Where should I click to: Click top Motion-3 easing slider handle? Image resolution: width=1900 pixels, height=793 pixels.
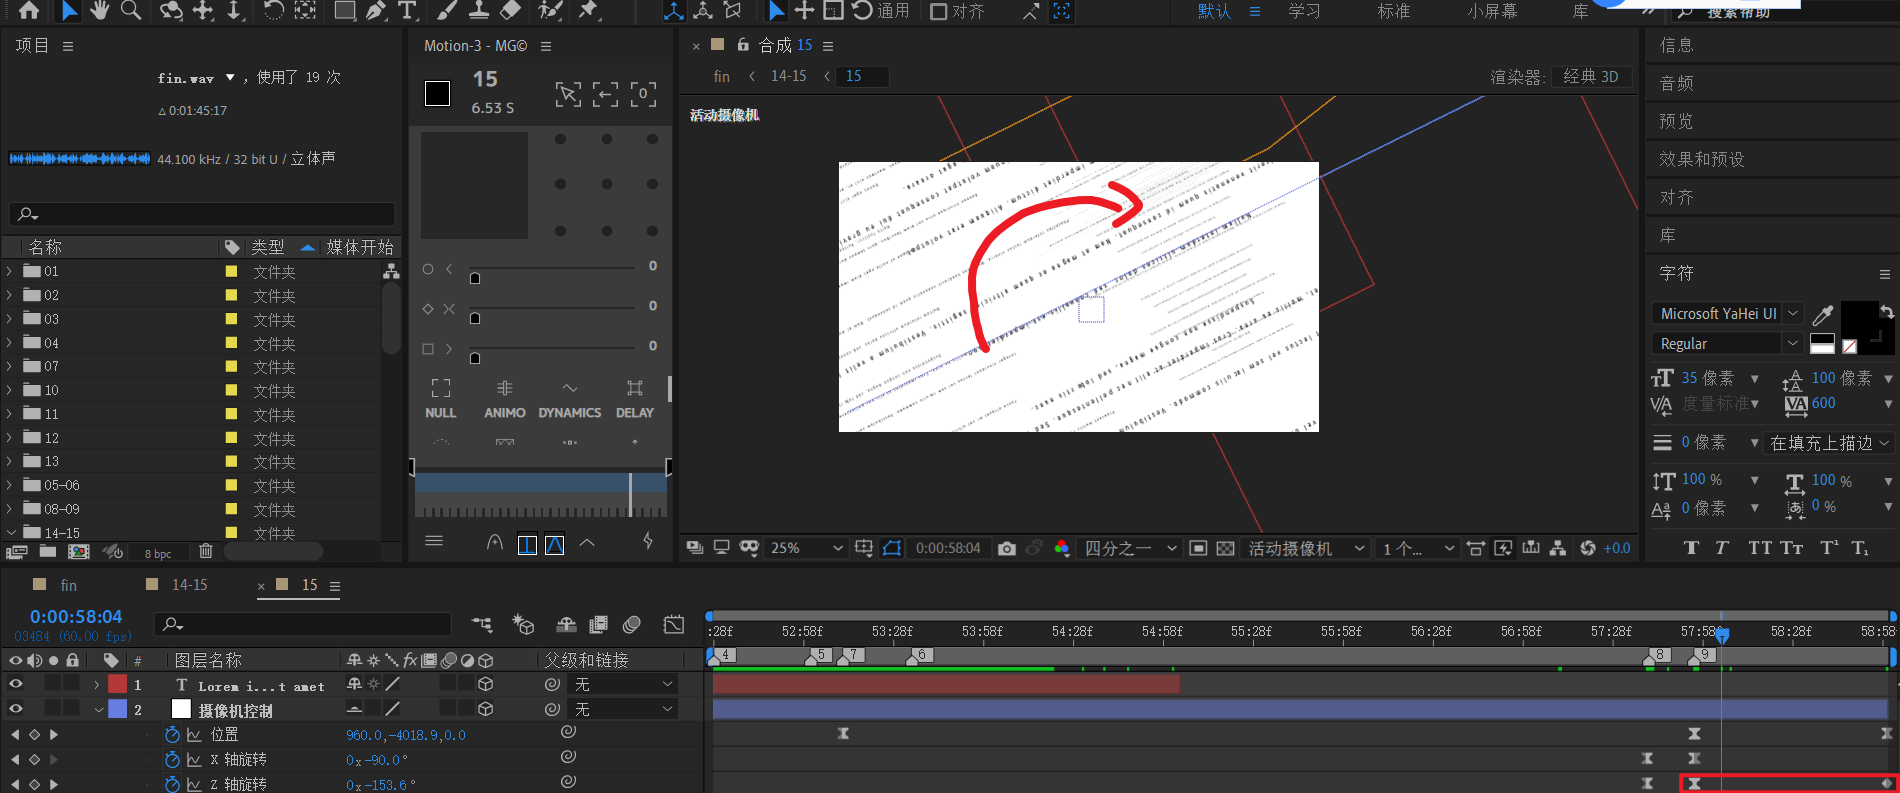475,278
